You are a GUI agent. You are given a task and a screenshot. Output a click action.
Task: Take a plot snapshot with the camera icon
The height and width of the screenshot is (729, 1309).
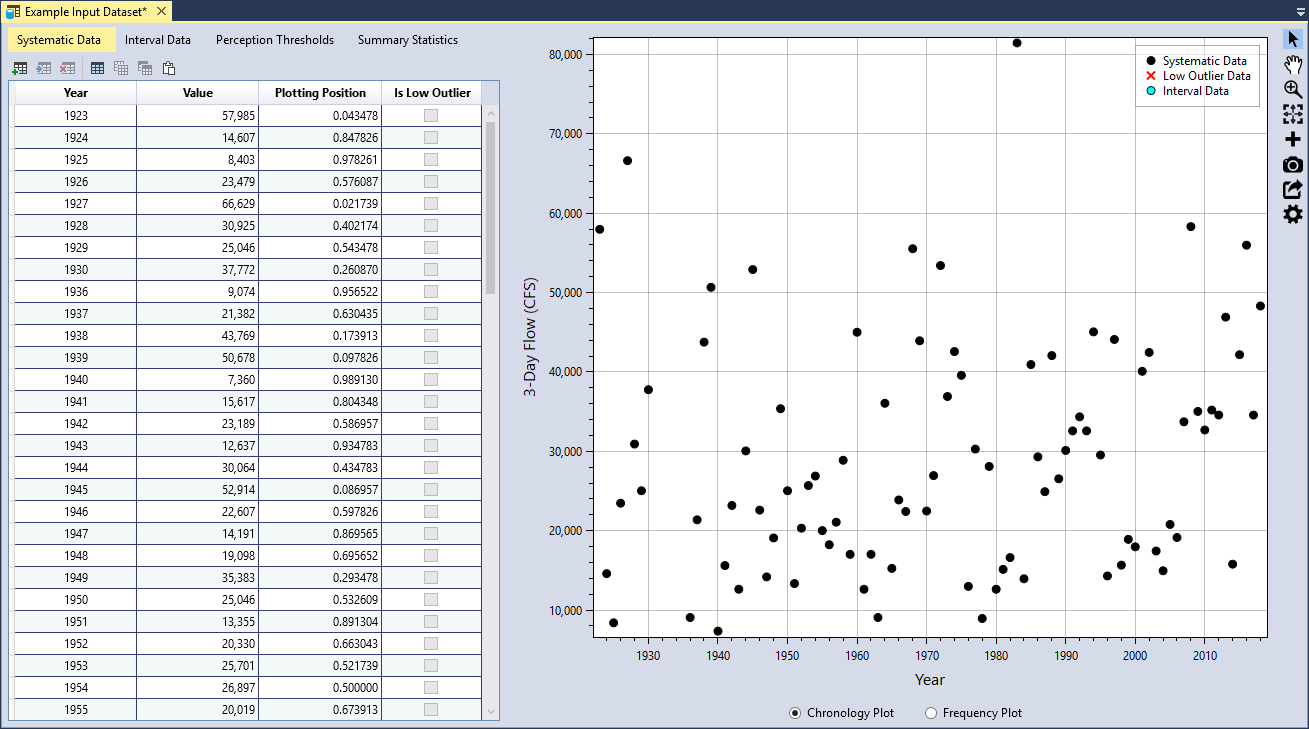point(1293,164)
